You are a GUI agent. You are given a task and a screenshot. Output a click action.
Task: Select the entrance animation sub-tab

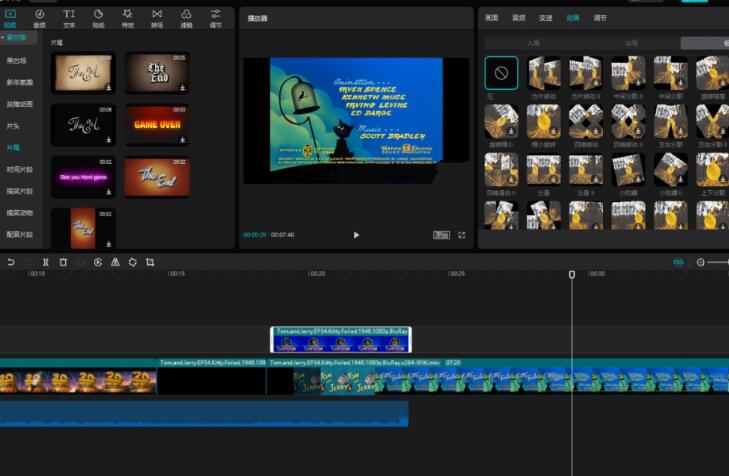534,43
